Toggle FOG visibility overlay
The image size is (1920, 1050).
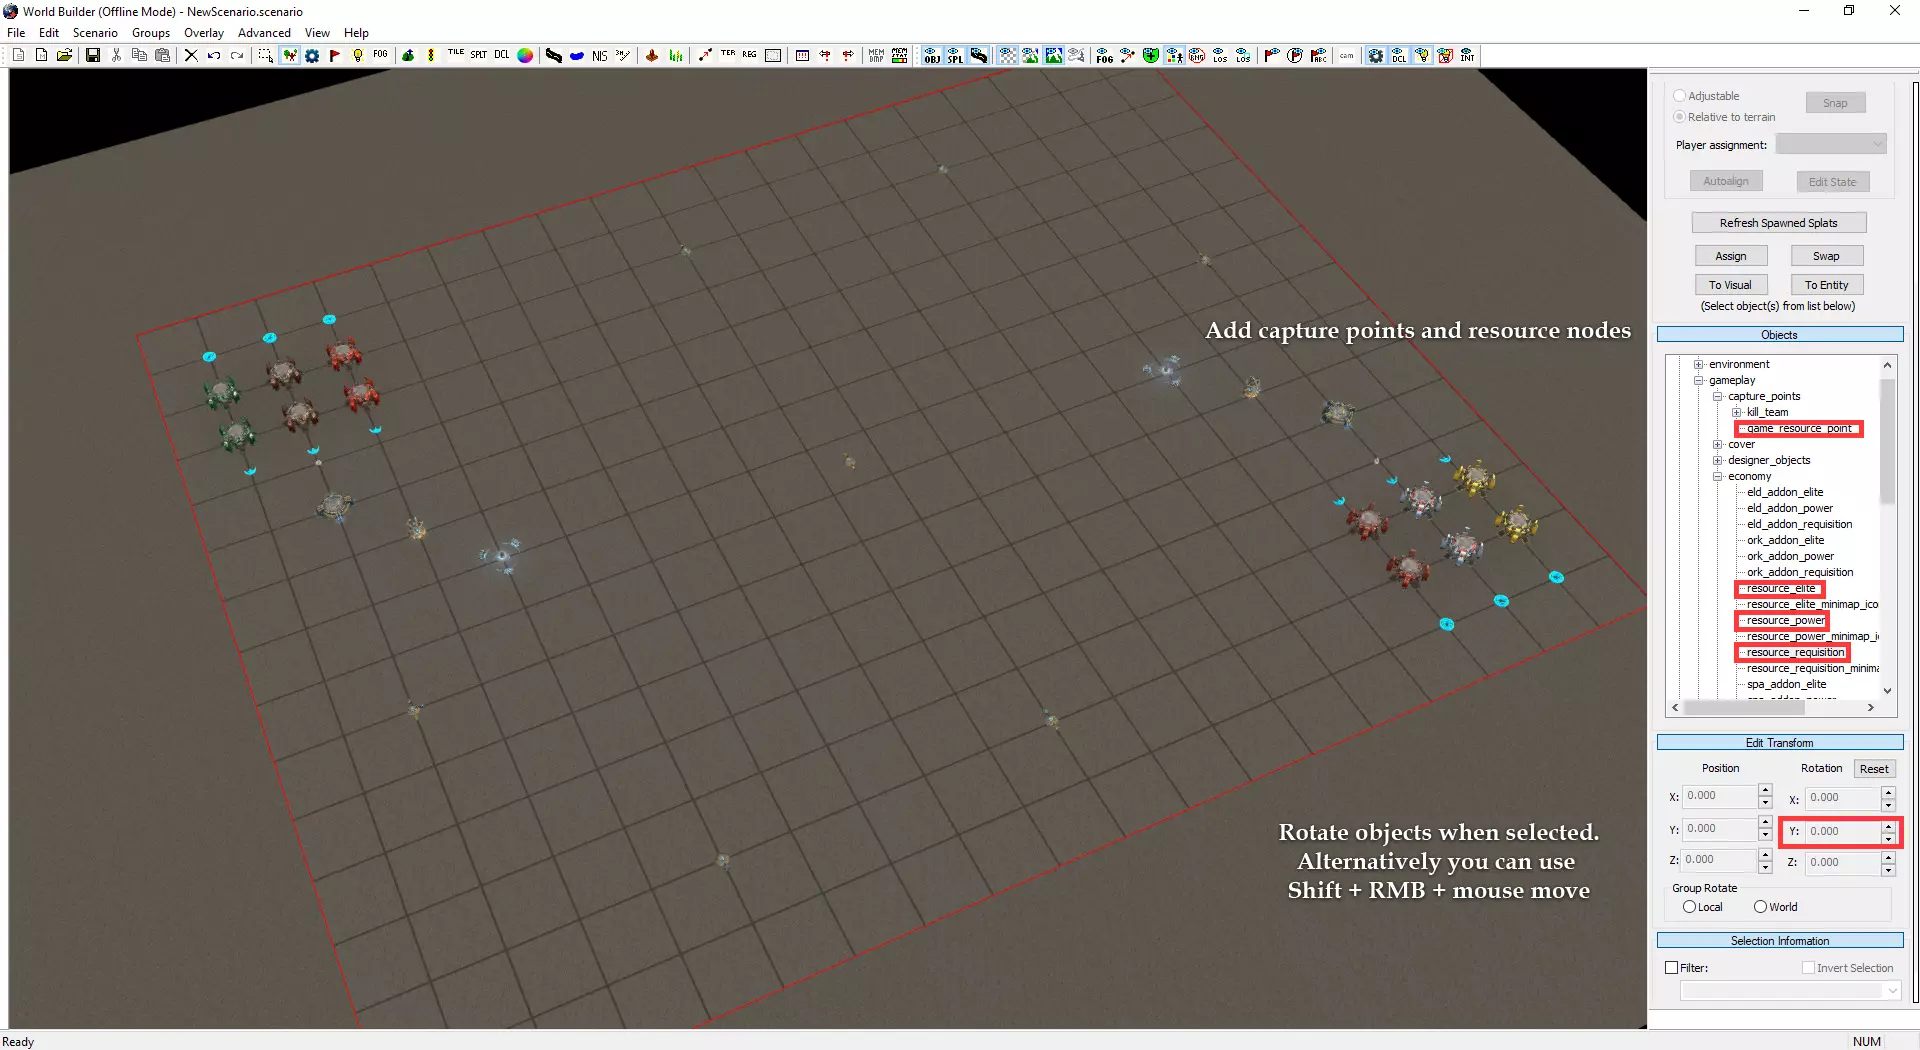[1104, 56]
